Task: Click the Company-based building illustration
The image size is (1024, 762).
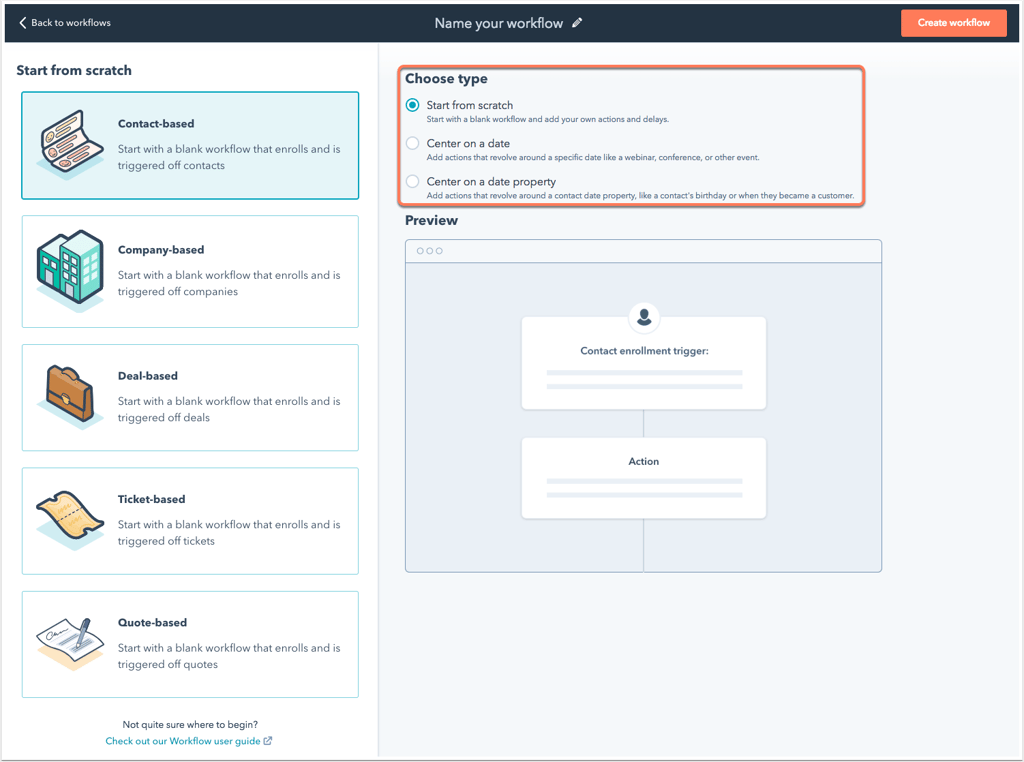Action: [x=71, y=270]
